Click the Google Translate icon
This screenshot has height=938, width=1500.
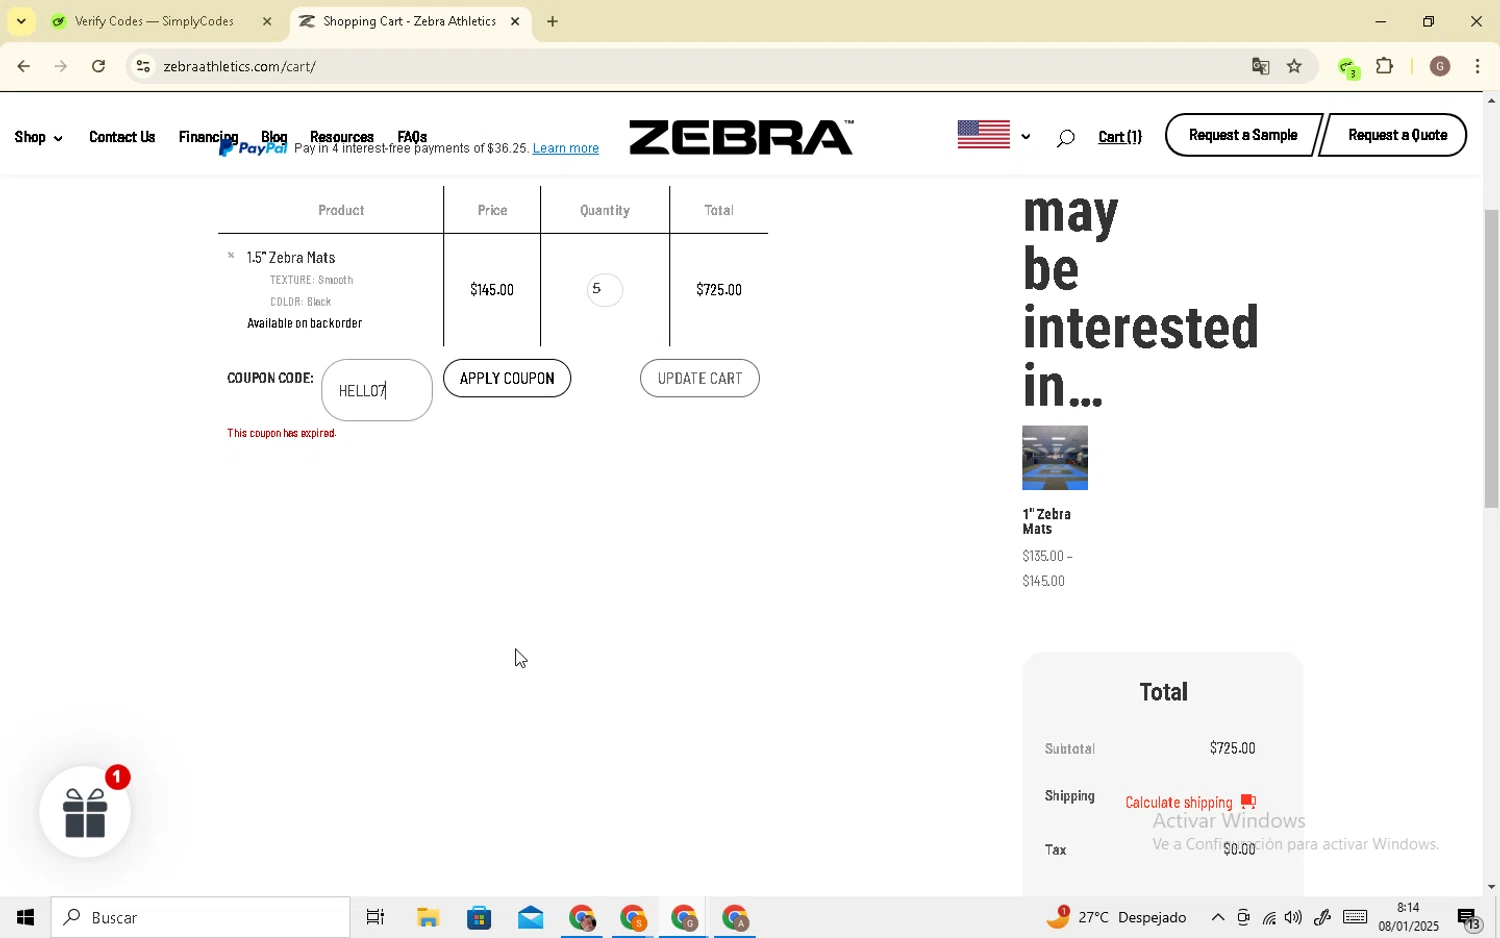tap(1260, 67)
